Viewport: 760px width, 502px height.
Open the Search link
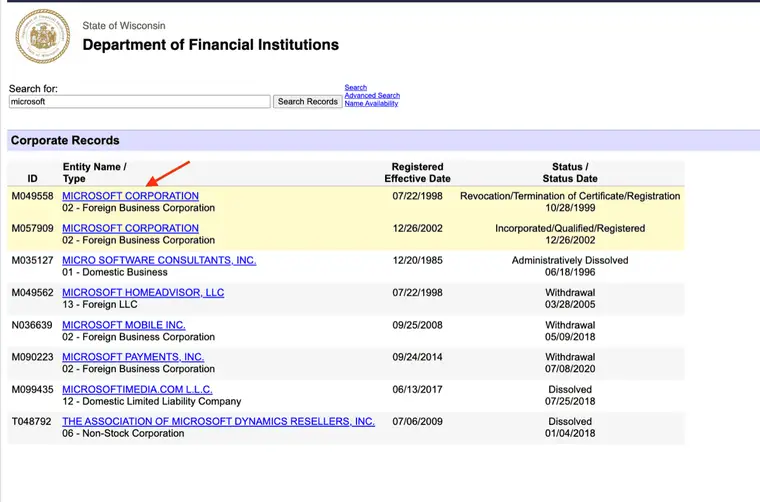click(x=356, y=87)
